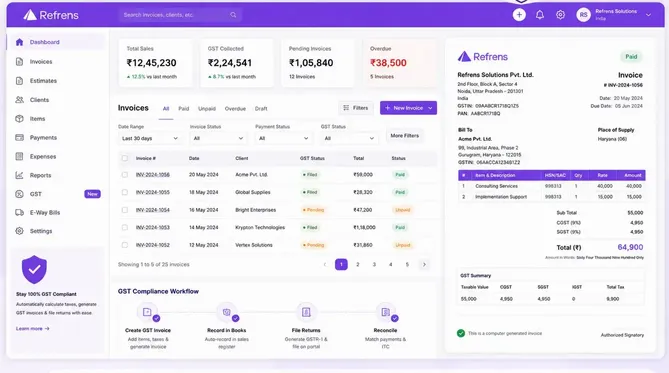The image size is (669, 373).
Task: Click the Clients icon in sidebar
Action: click(x=19, y=99)
